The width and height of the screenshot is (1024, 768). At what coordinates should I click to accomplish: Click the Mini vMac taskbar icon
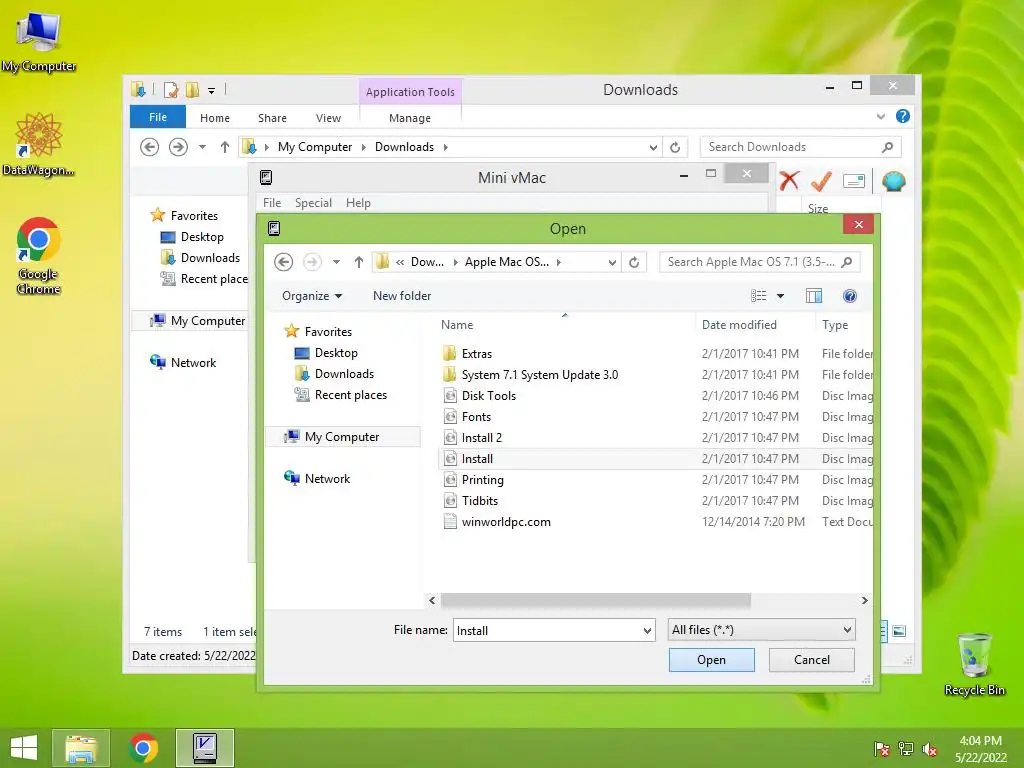click(x=205, y=748)
